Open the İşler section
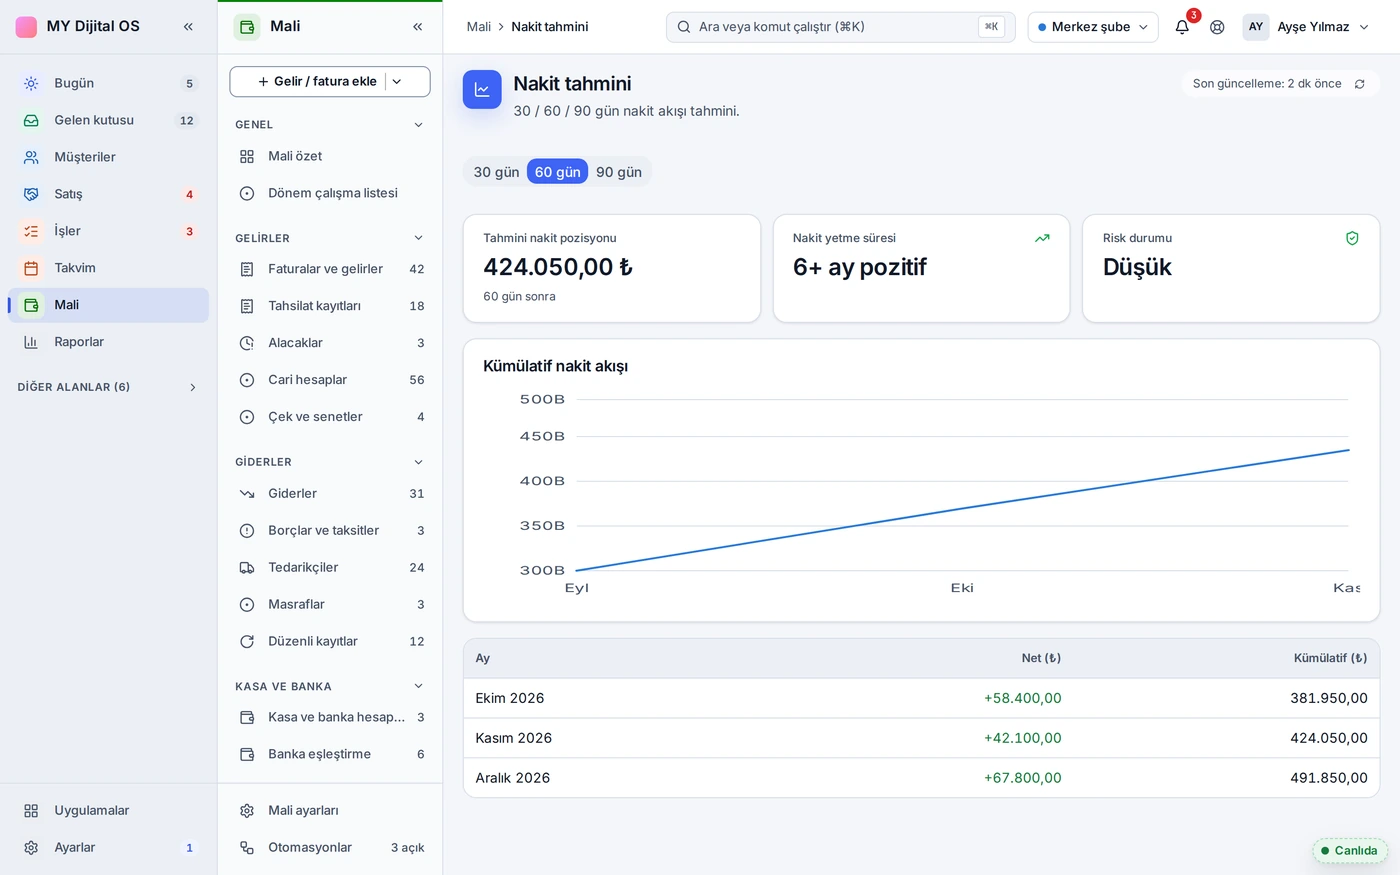Viewport: 1400px width, 875px height. coord(108,232)
